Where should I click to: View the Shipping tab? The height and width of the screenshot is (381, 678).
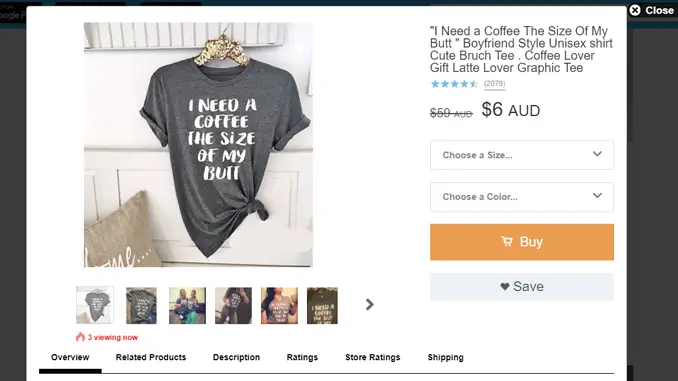(x=445, y=357)
